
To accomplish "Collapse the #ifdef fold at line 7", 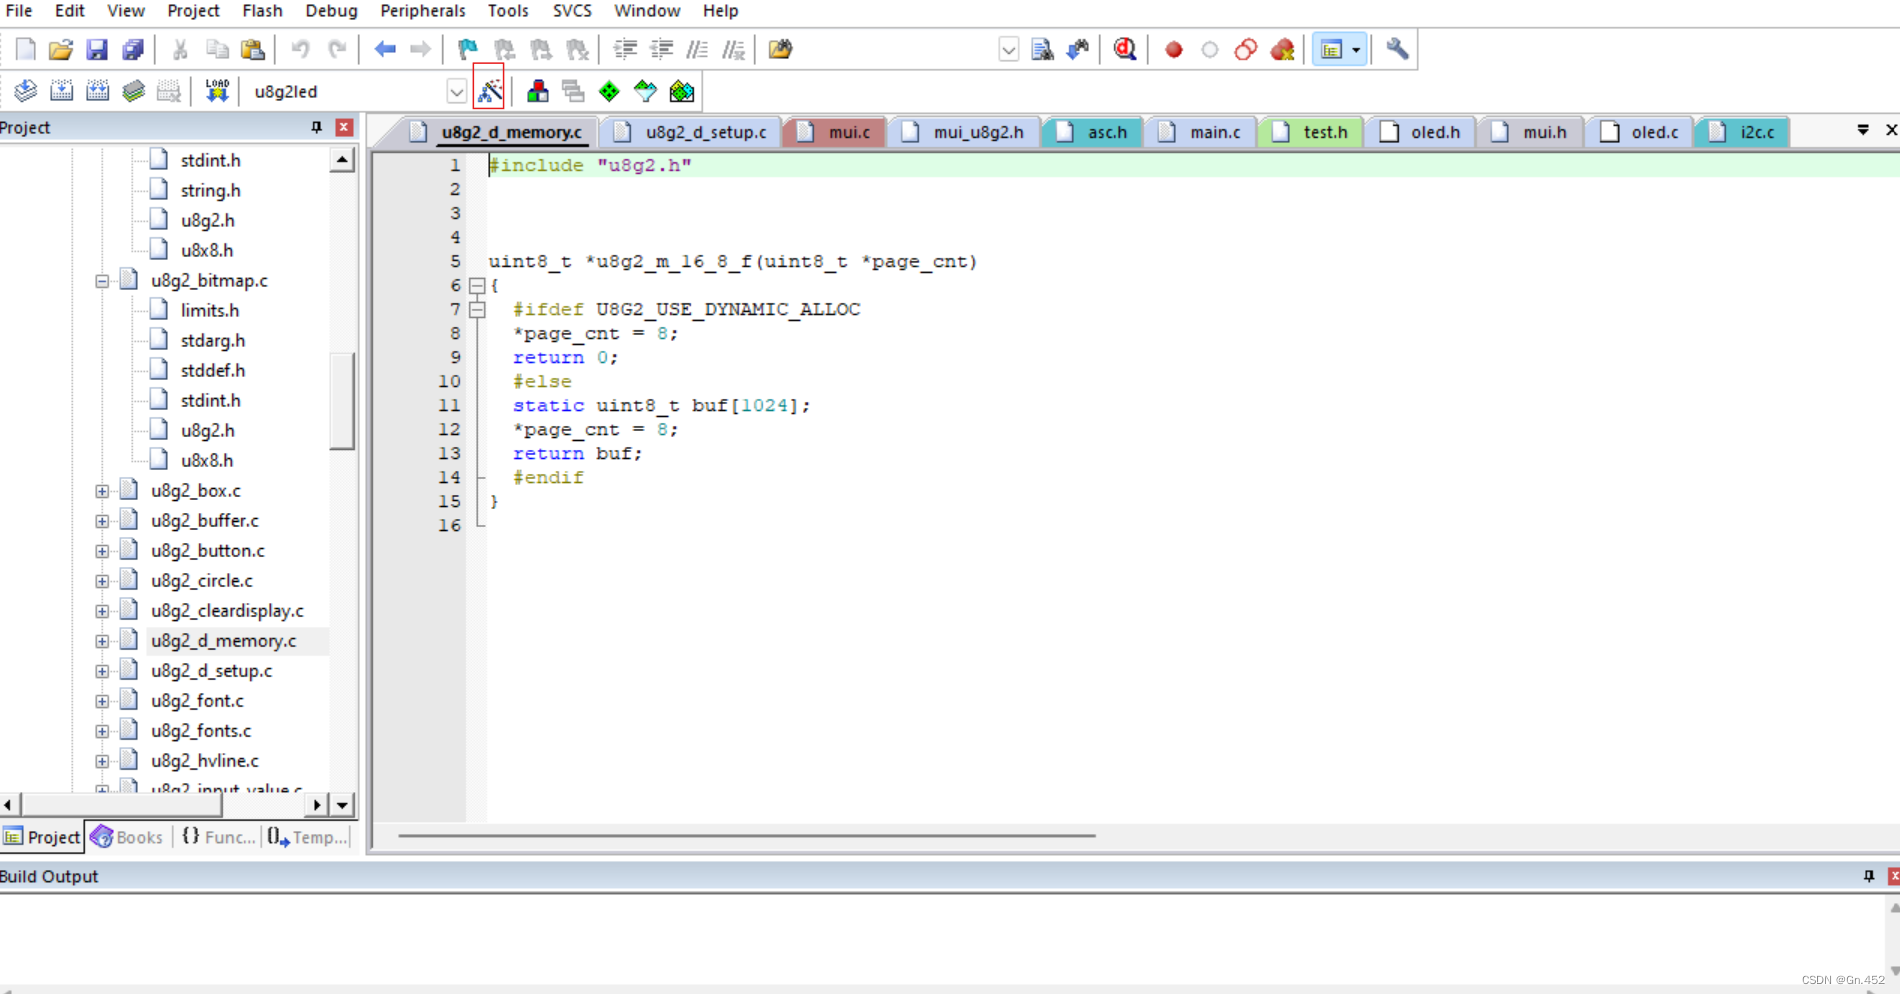I will click(x=477, y=310).
